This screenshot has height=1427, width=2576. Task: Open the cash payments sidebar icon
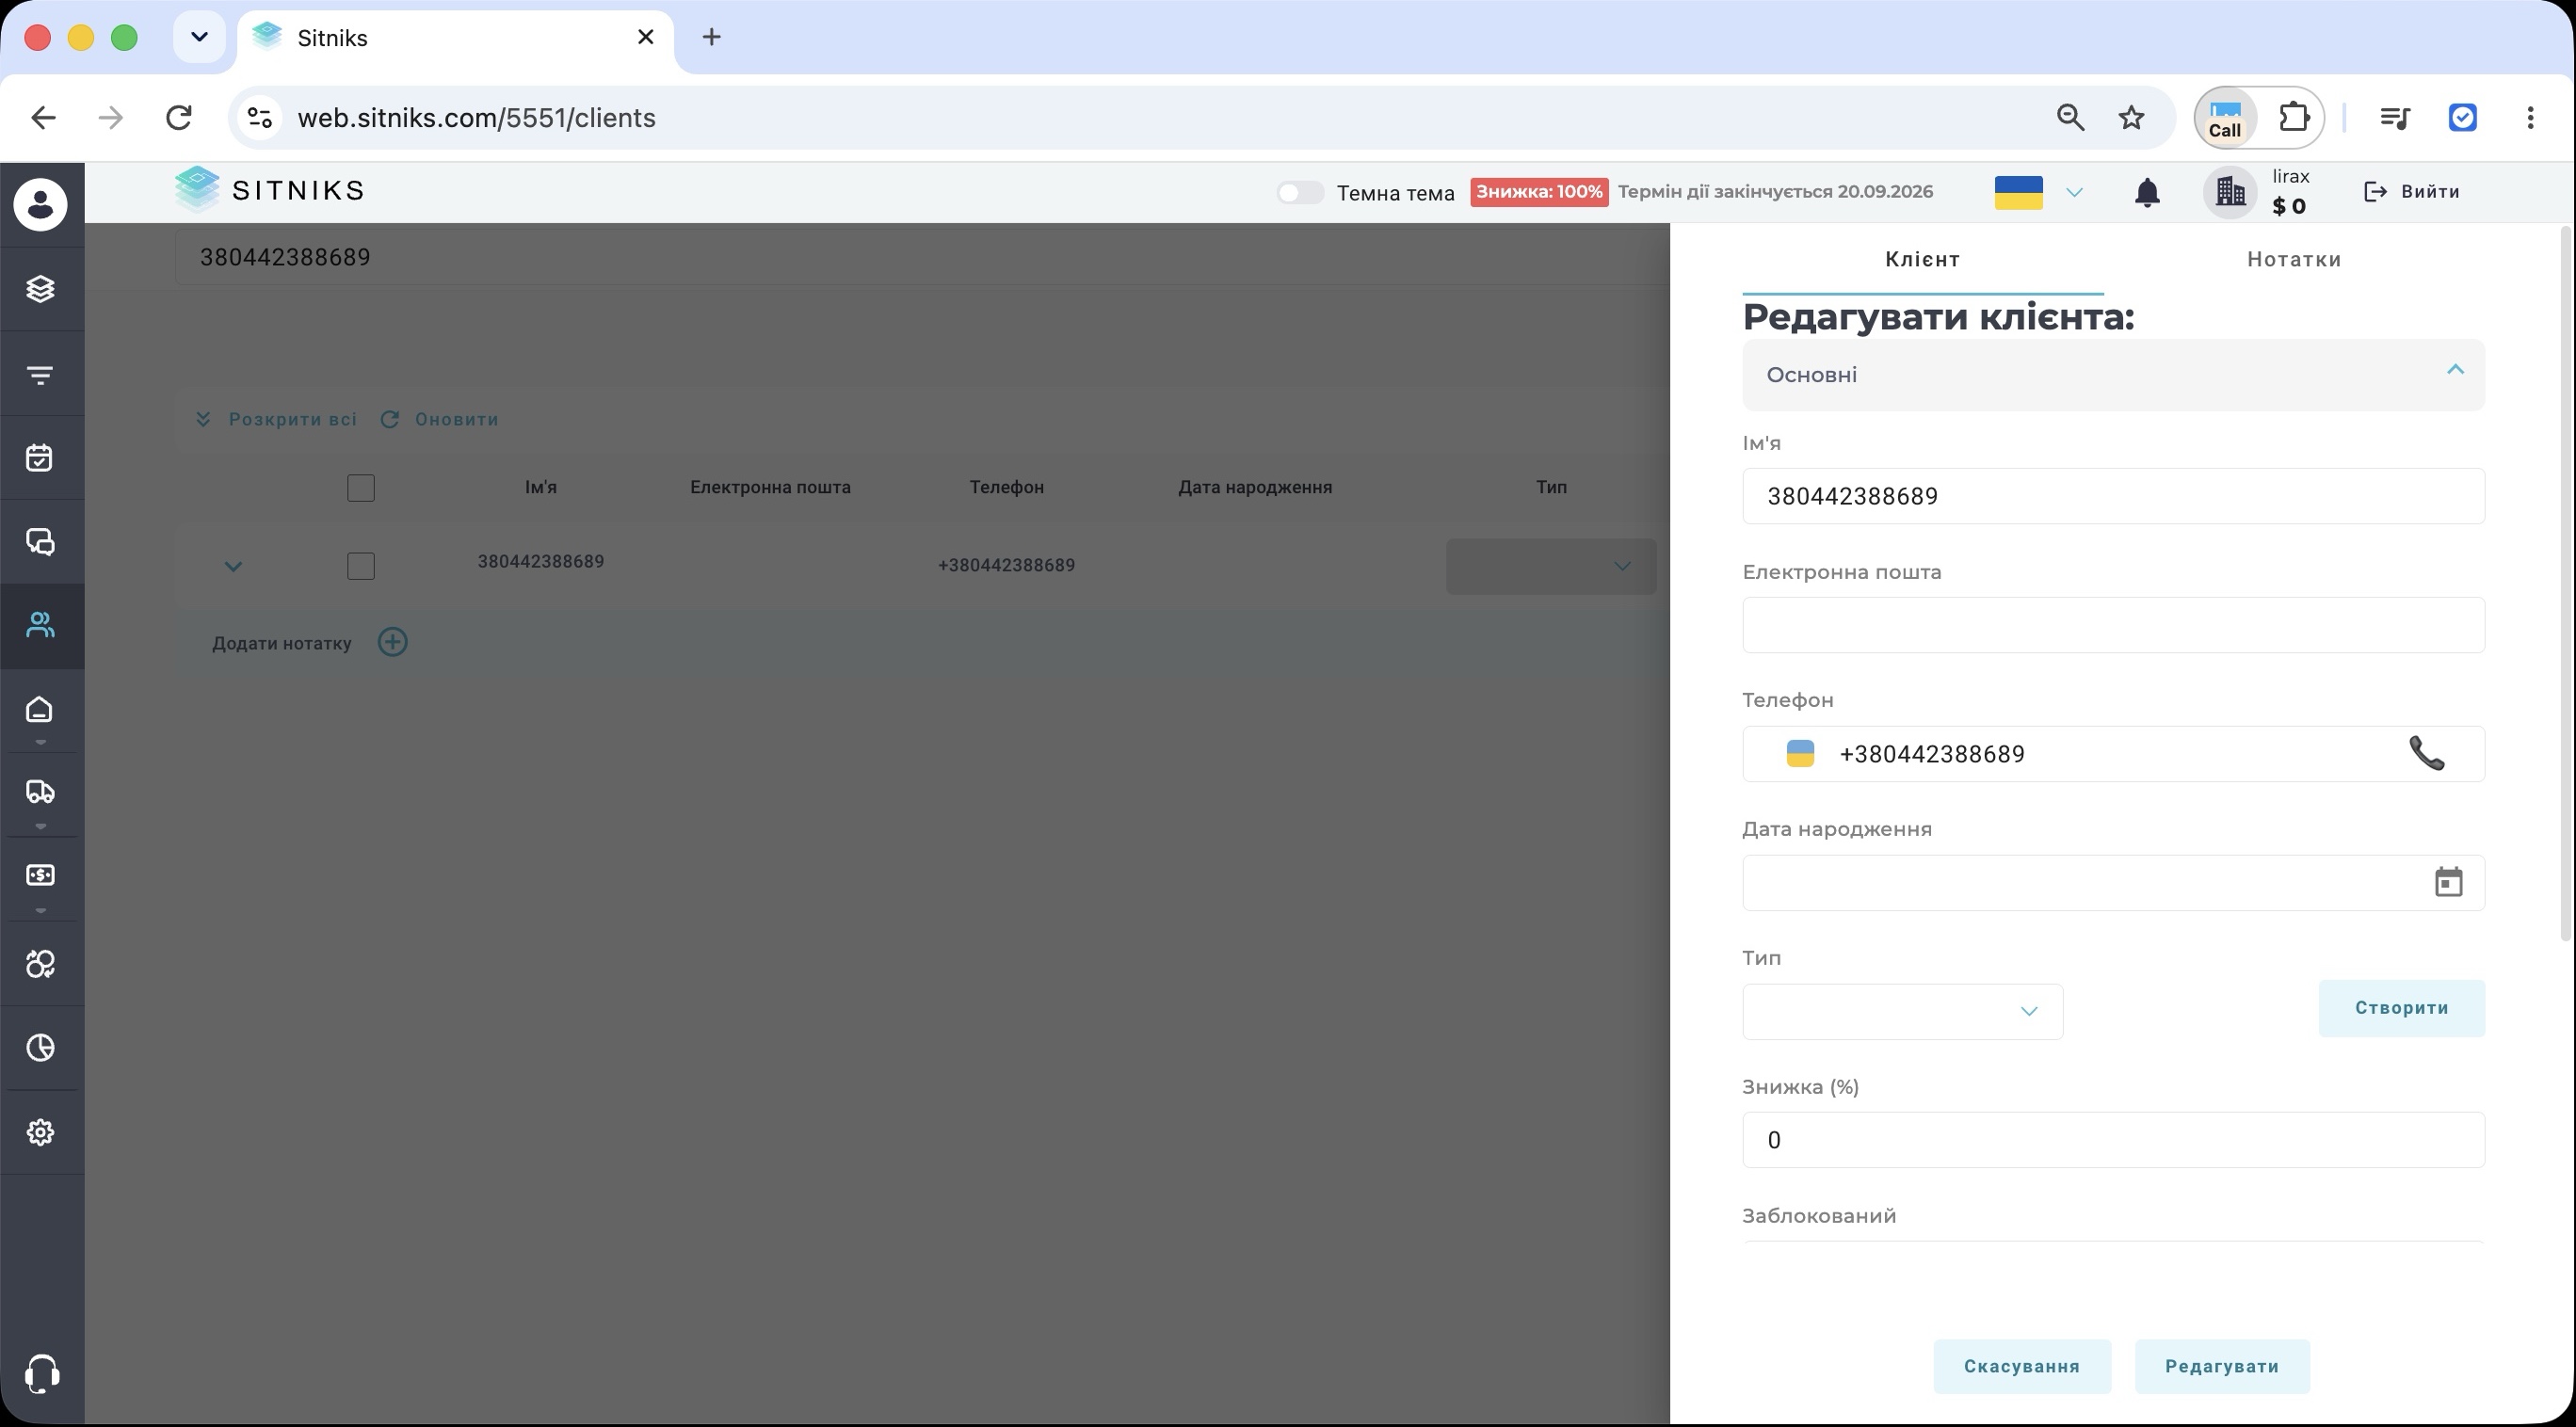pos(40,875)
